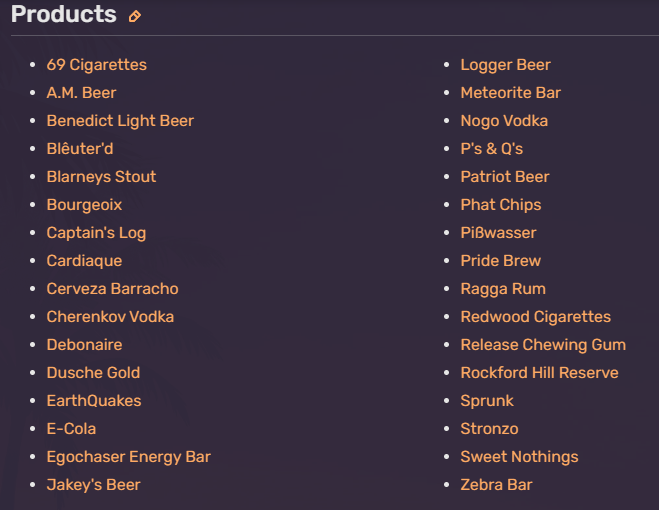Click the edit pencil icon beside Products

[x=134, y=16]
